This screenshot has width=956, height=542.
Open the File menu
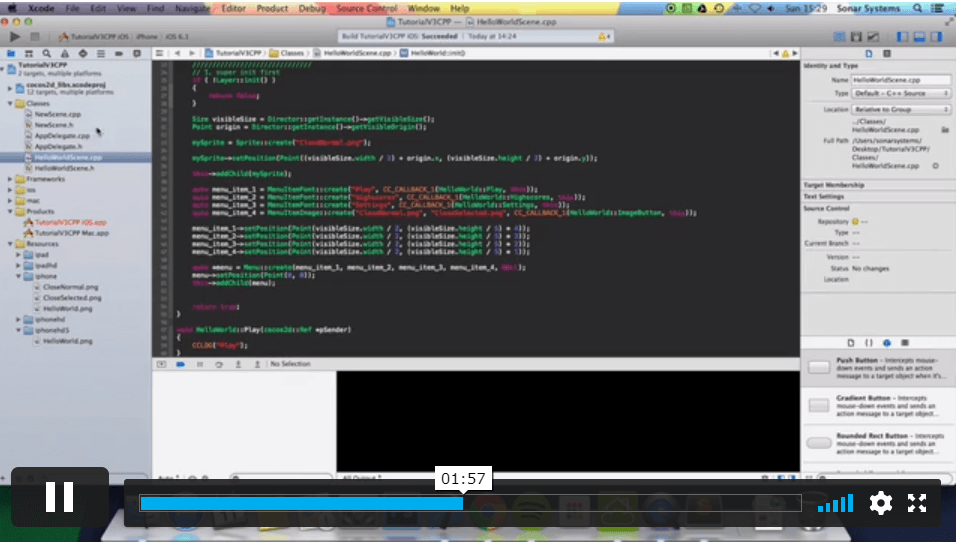pos(73,9)
